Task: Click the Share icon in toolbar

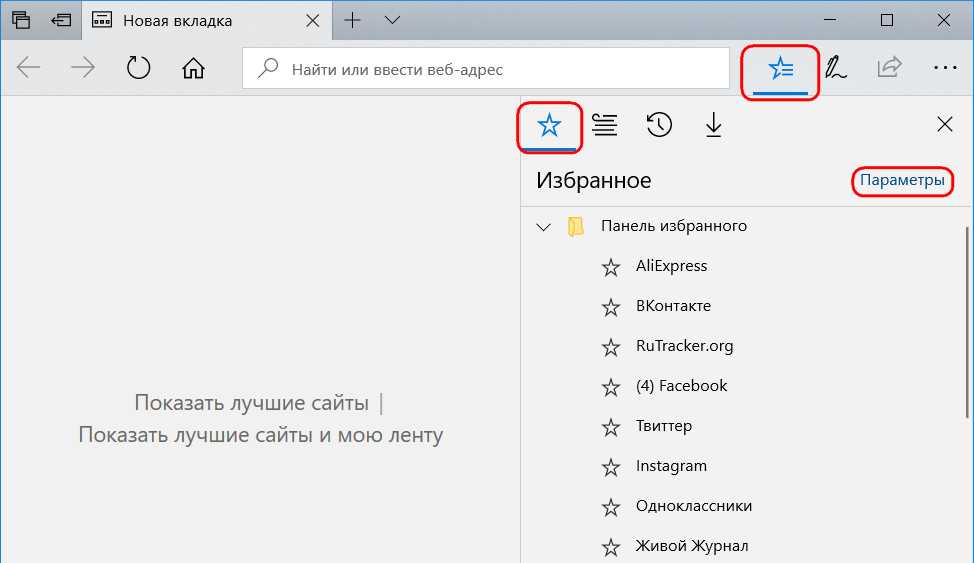Action: (887, 69)
